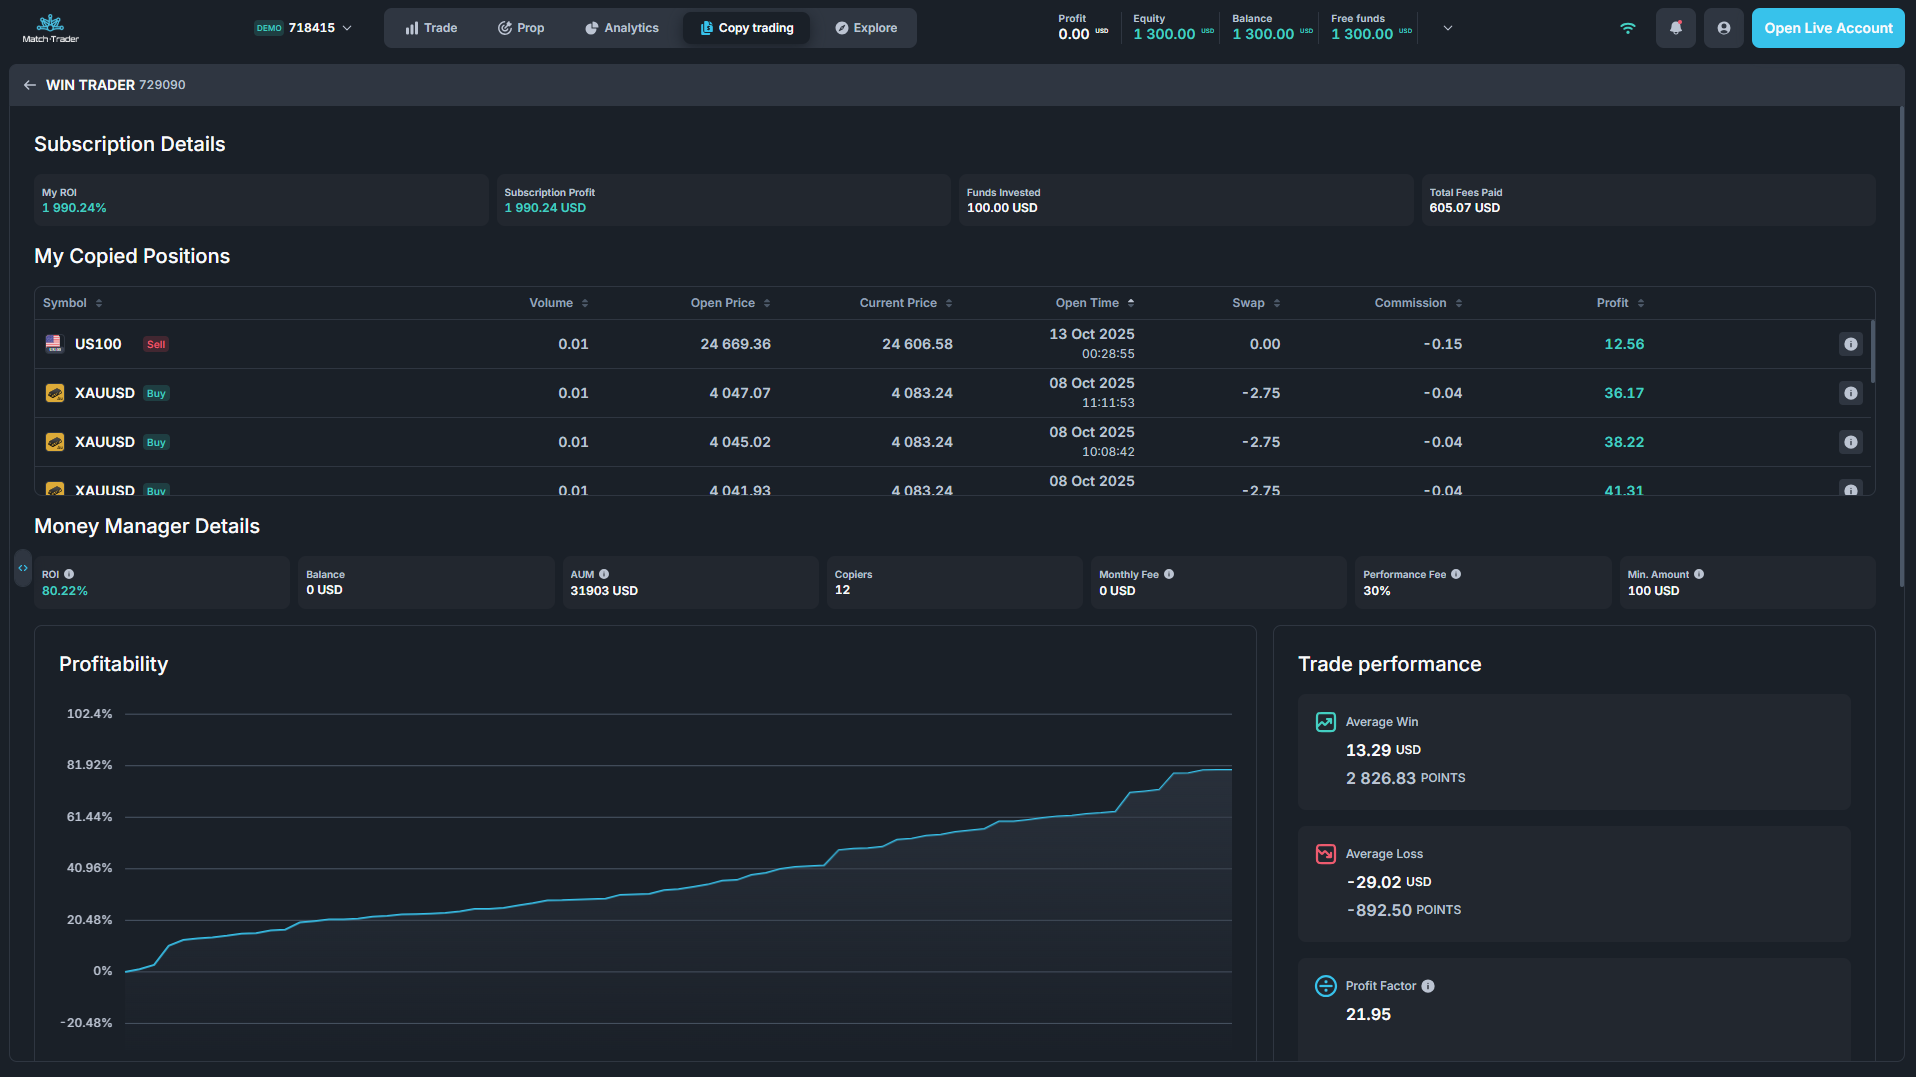Click the Match-Trader logo

[50, 28]
